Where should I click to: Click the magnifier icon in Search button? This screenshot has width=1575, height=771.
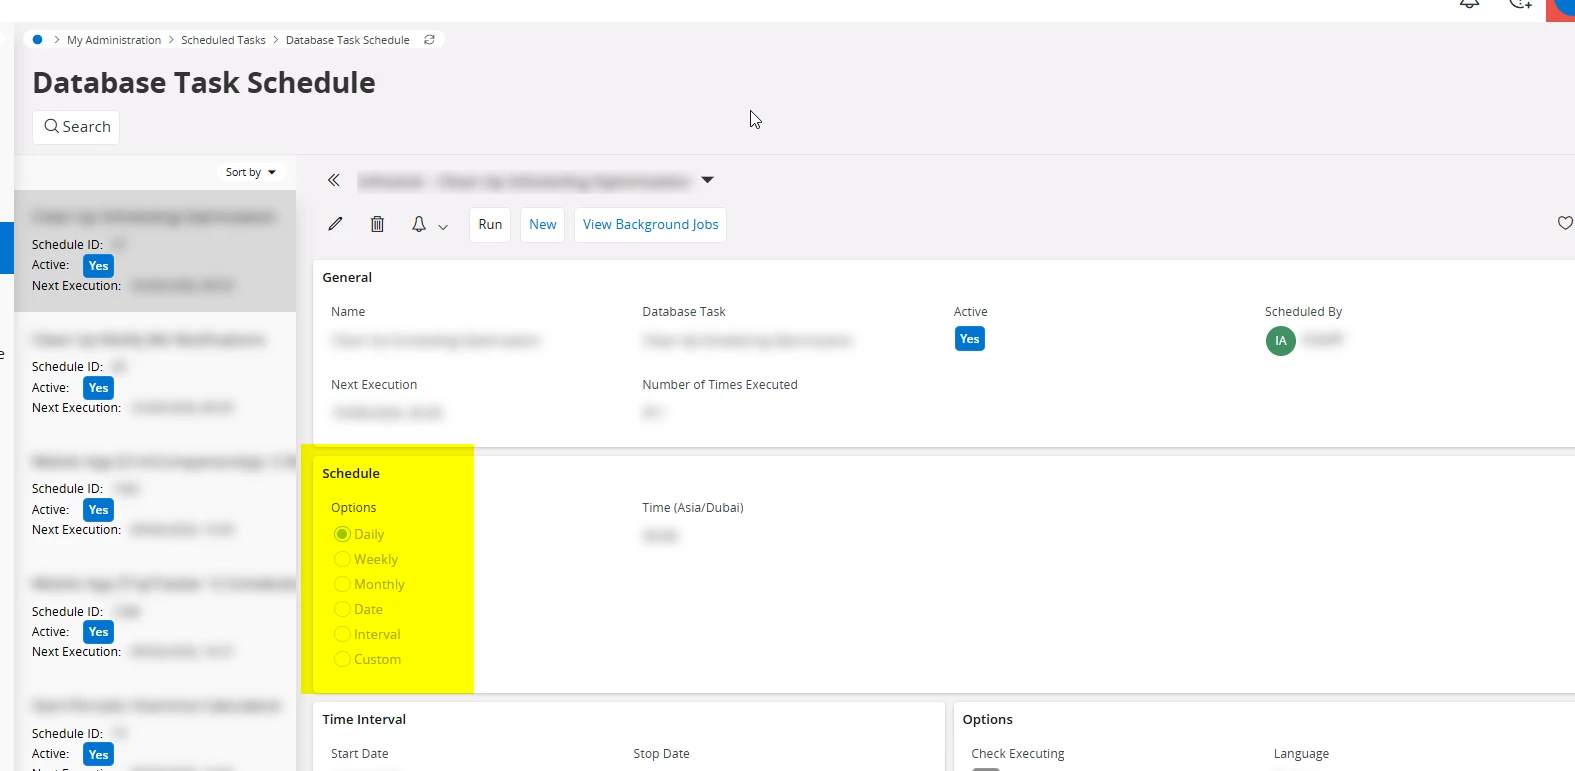coord(51,127)
